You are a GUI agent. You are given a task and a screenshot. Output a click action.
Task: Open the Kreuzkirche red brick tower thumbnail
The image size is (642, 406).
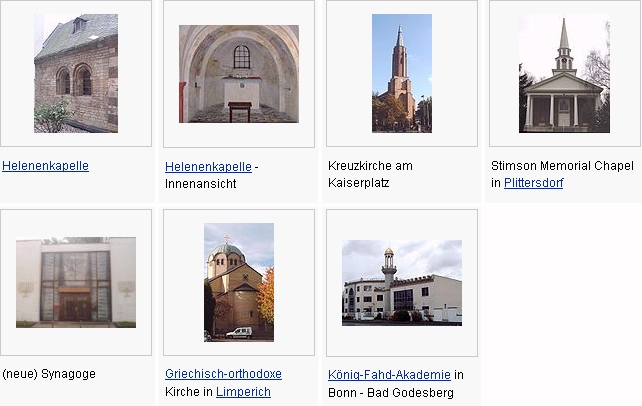[402, 73]
